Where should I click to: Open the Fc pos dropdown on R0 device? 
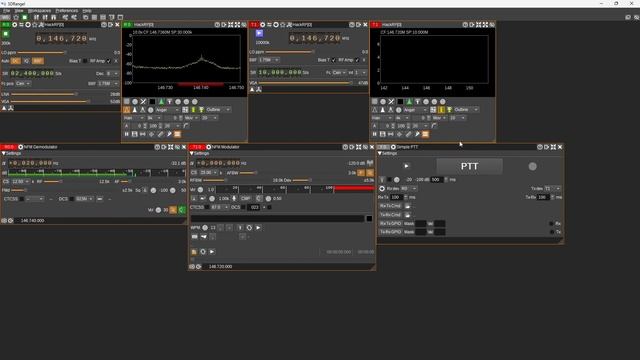click(23, 83)
